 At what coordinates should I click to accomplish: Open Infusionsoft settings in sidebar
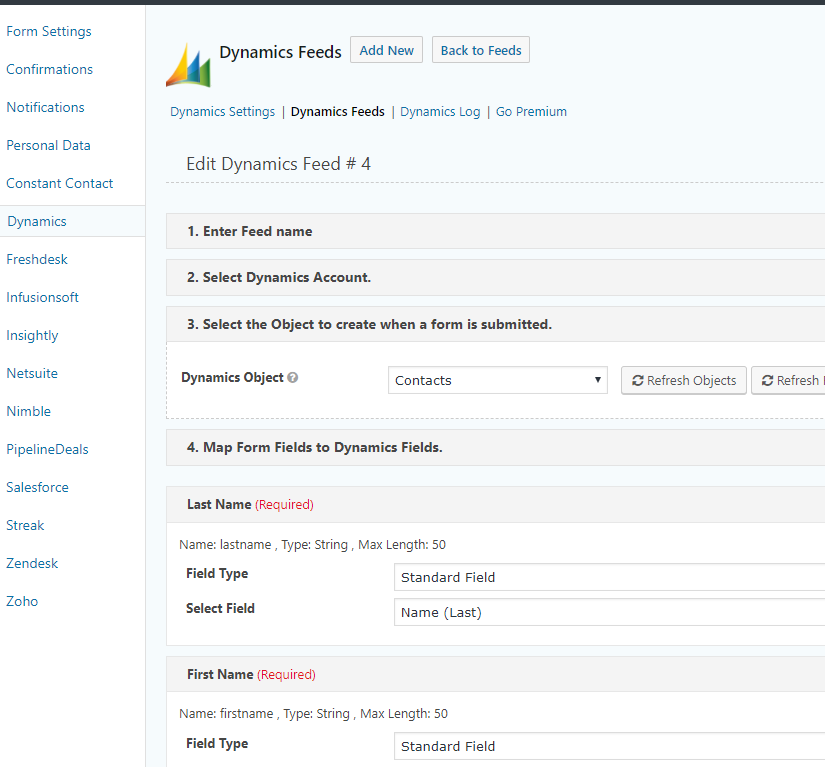42,297
